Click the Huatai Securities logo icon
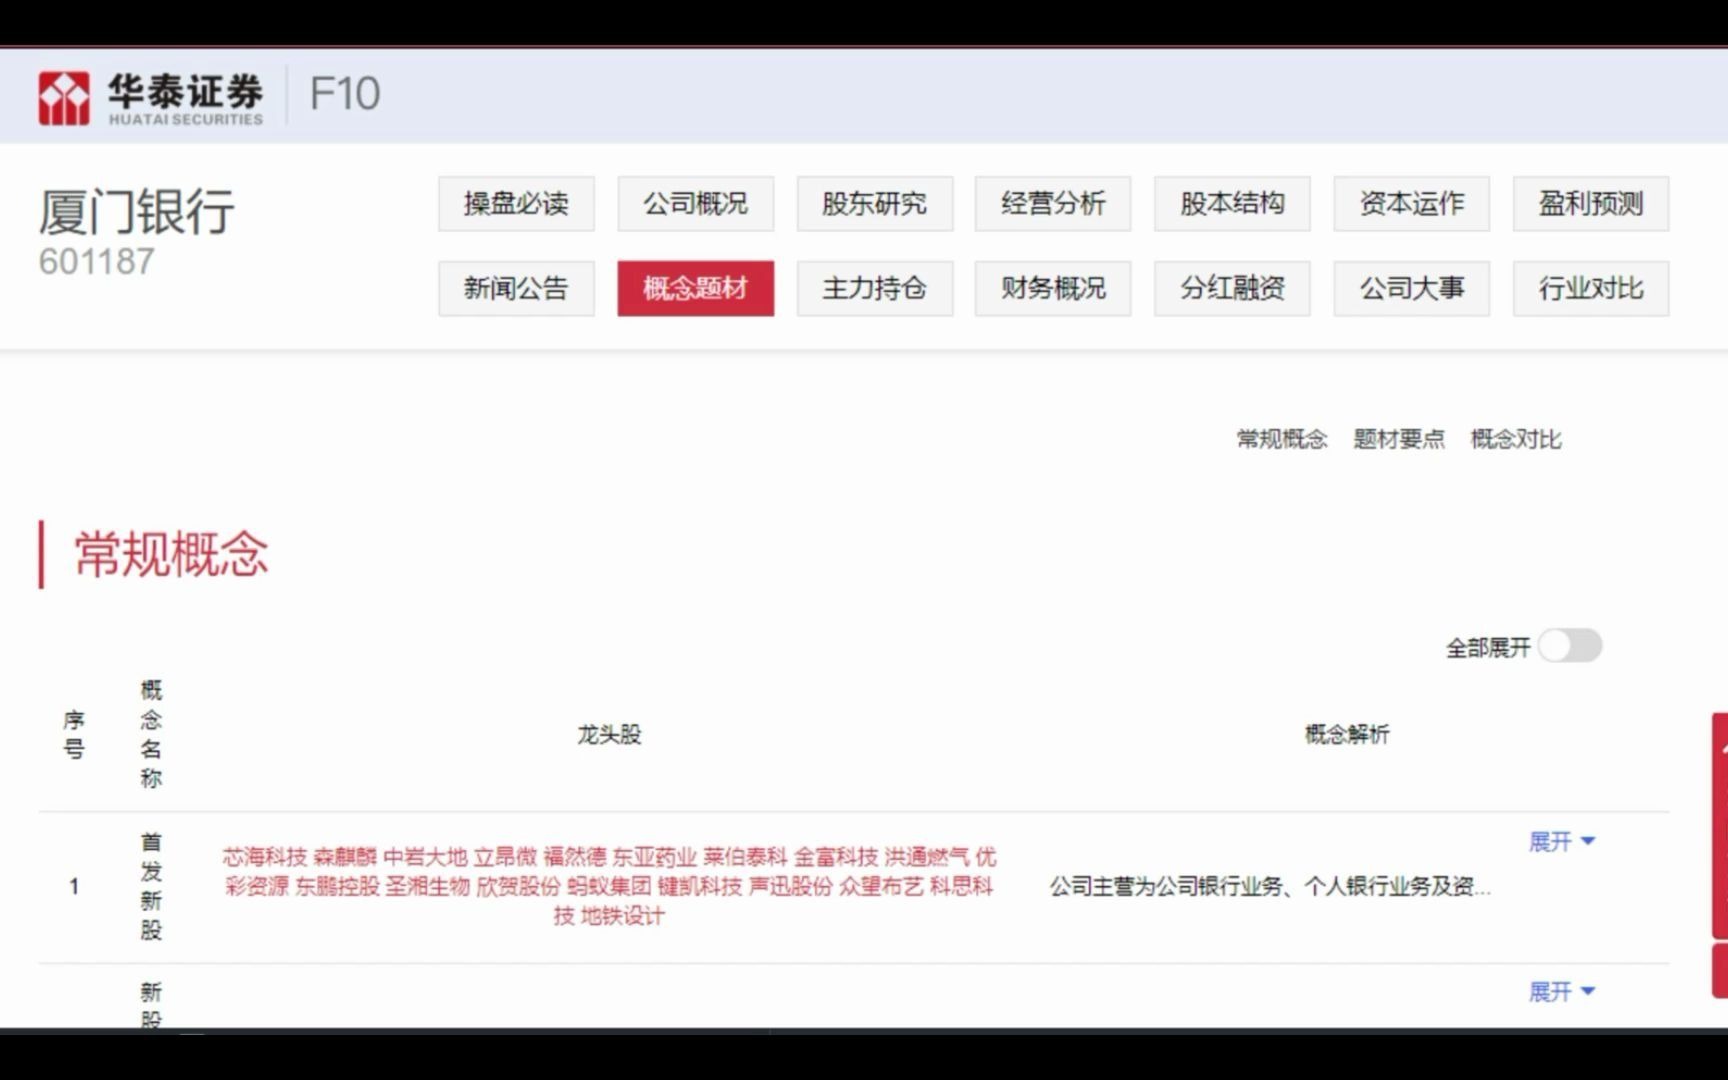1728x1080 pixels. (64, 95)
